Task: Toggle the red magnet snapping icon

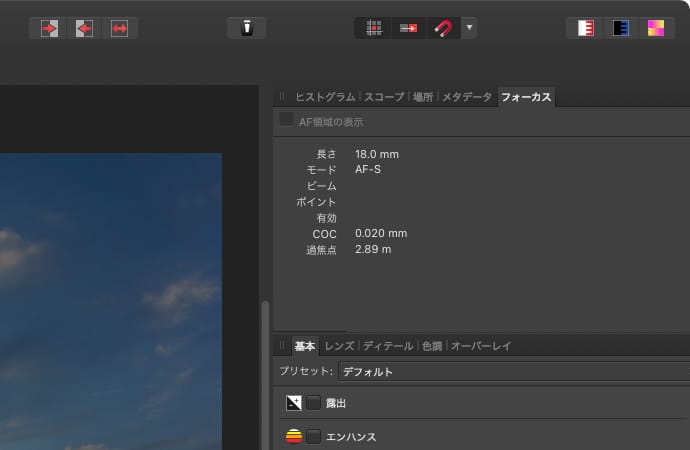Action: click(442, 28)
